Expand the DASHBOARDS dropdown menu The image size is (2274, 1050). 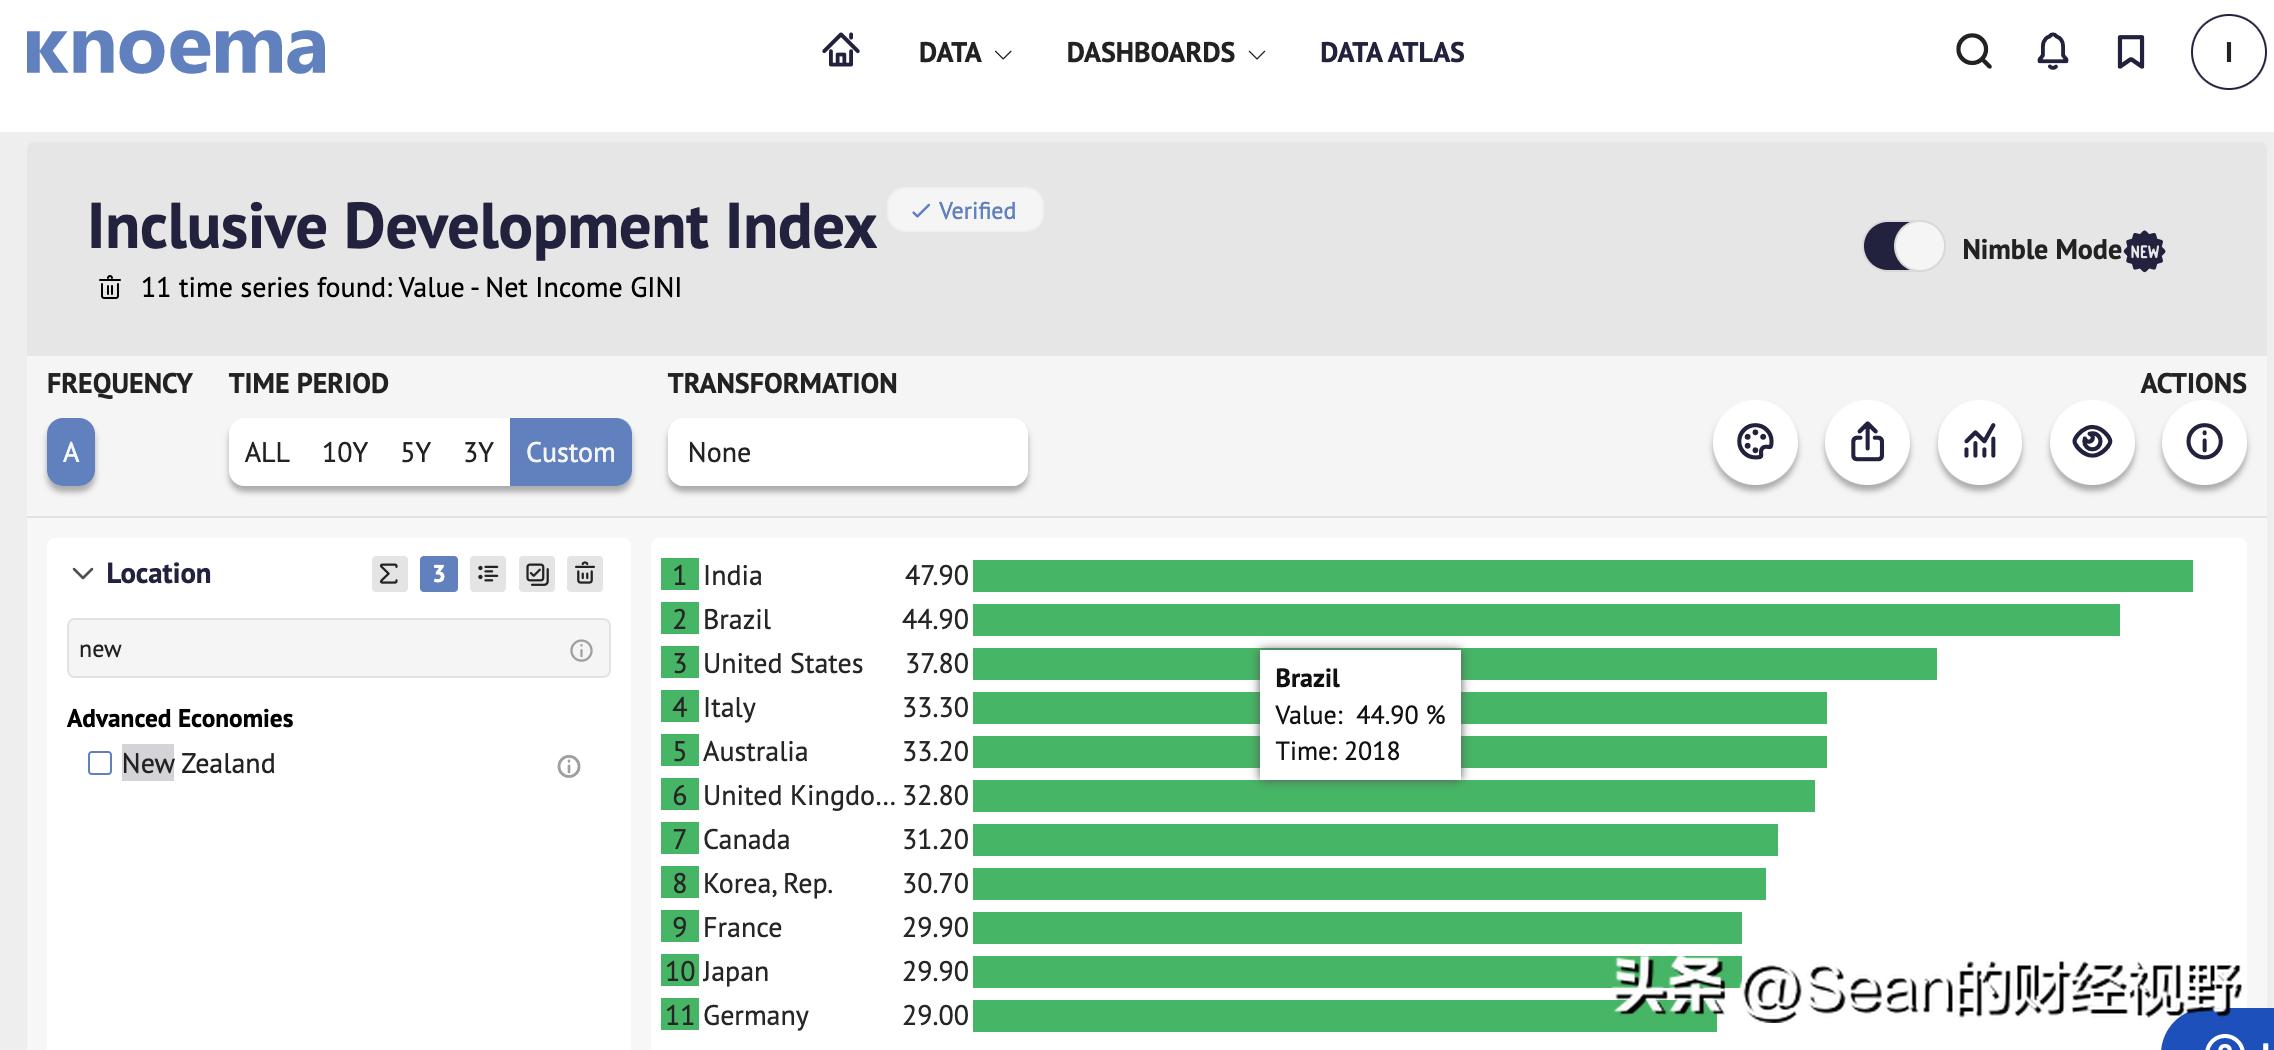(x=1165, y=53)
